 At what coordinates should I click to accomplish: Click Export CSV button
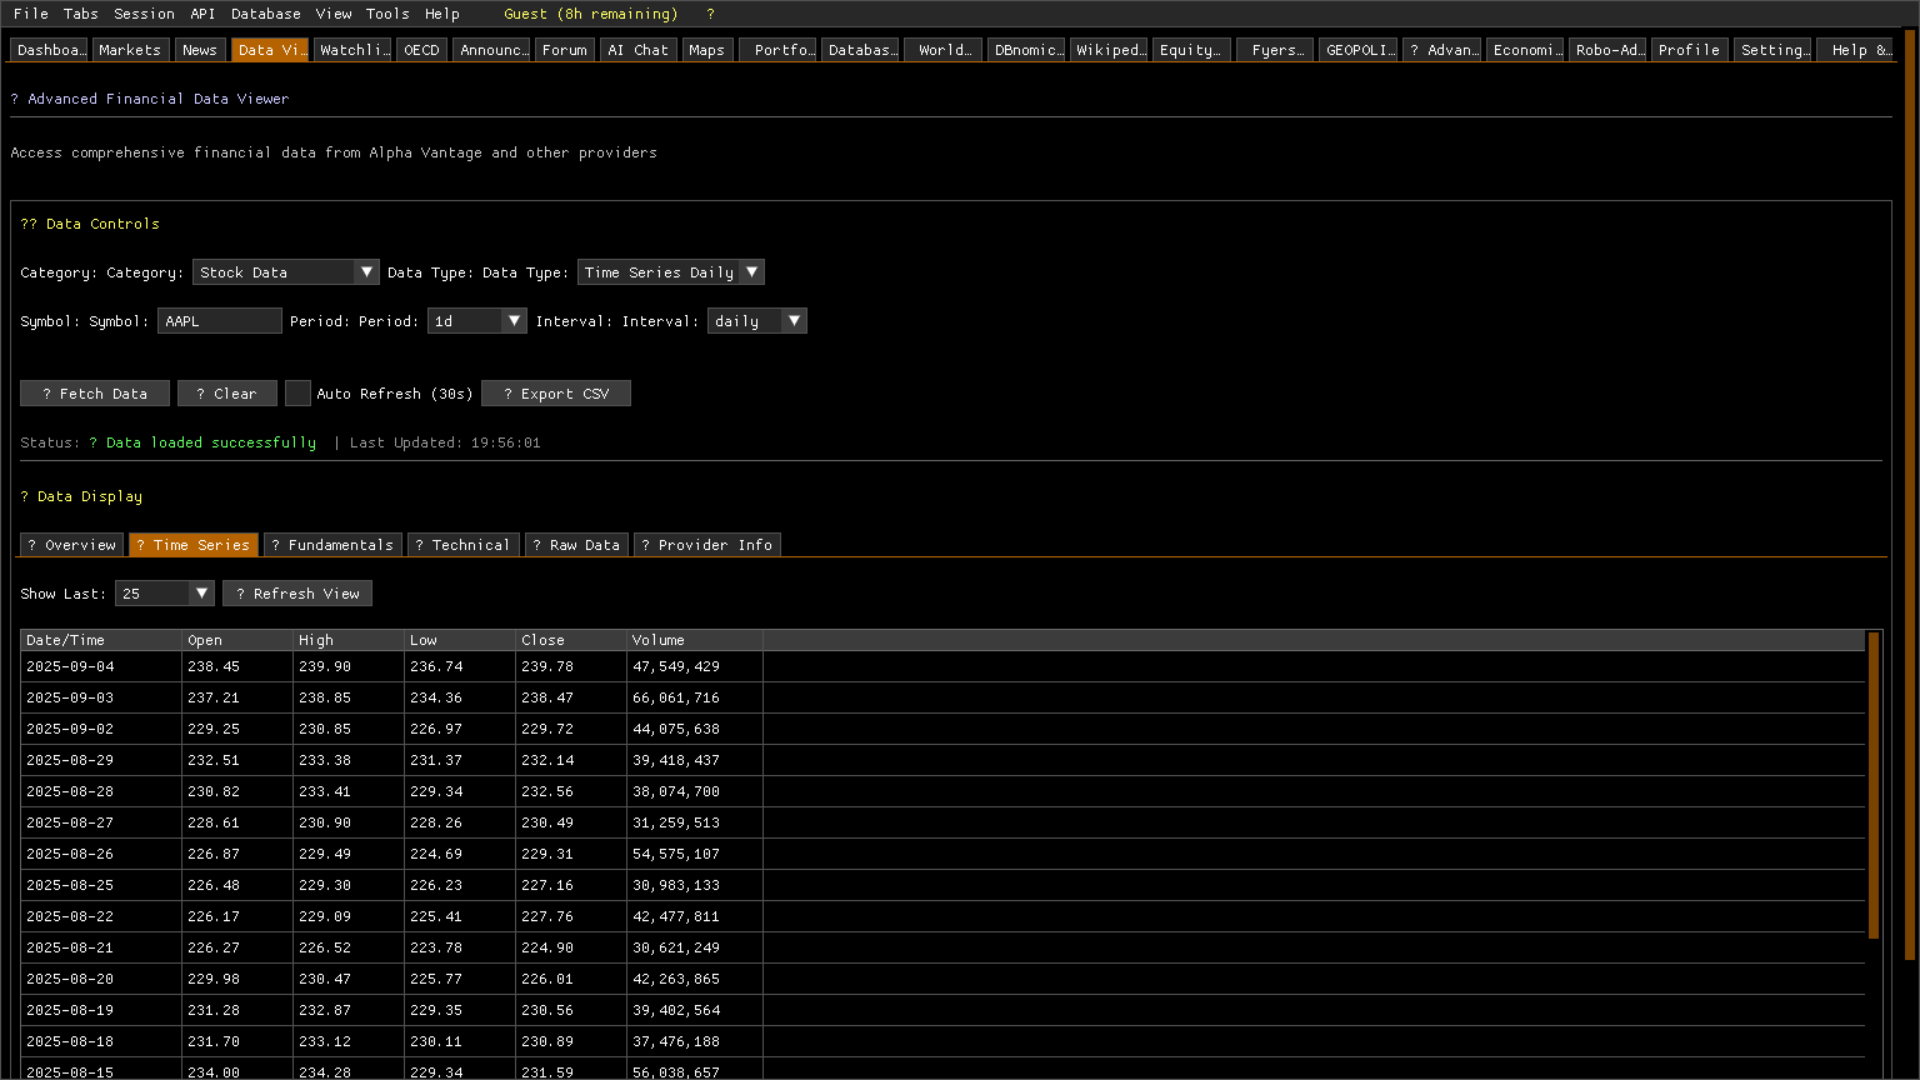556,394
